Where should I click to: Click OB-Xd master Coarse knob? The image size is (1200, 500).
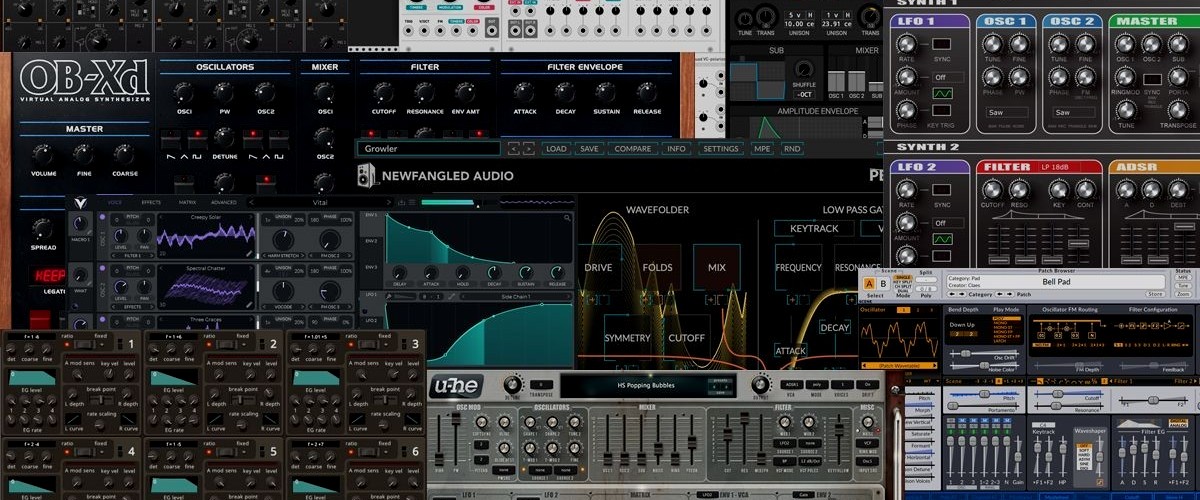pos(125,154)
